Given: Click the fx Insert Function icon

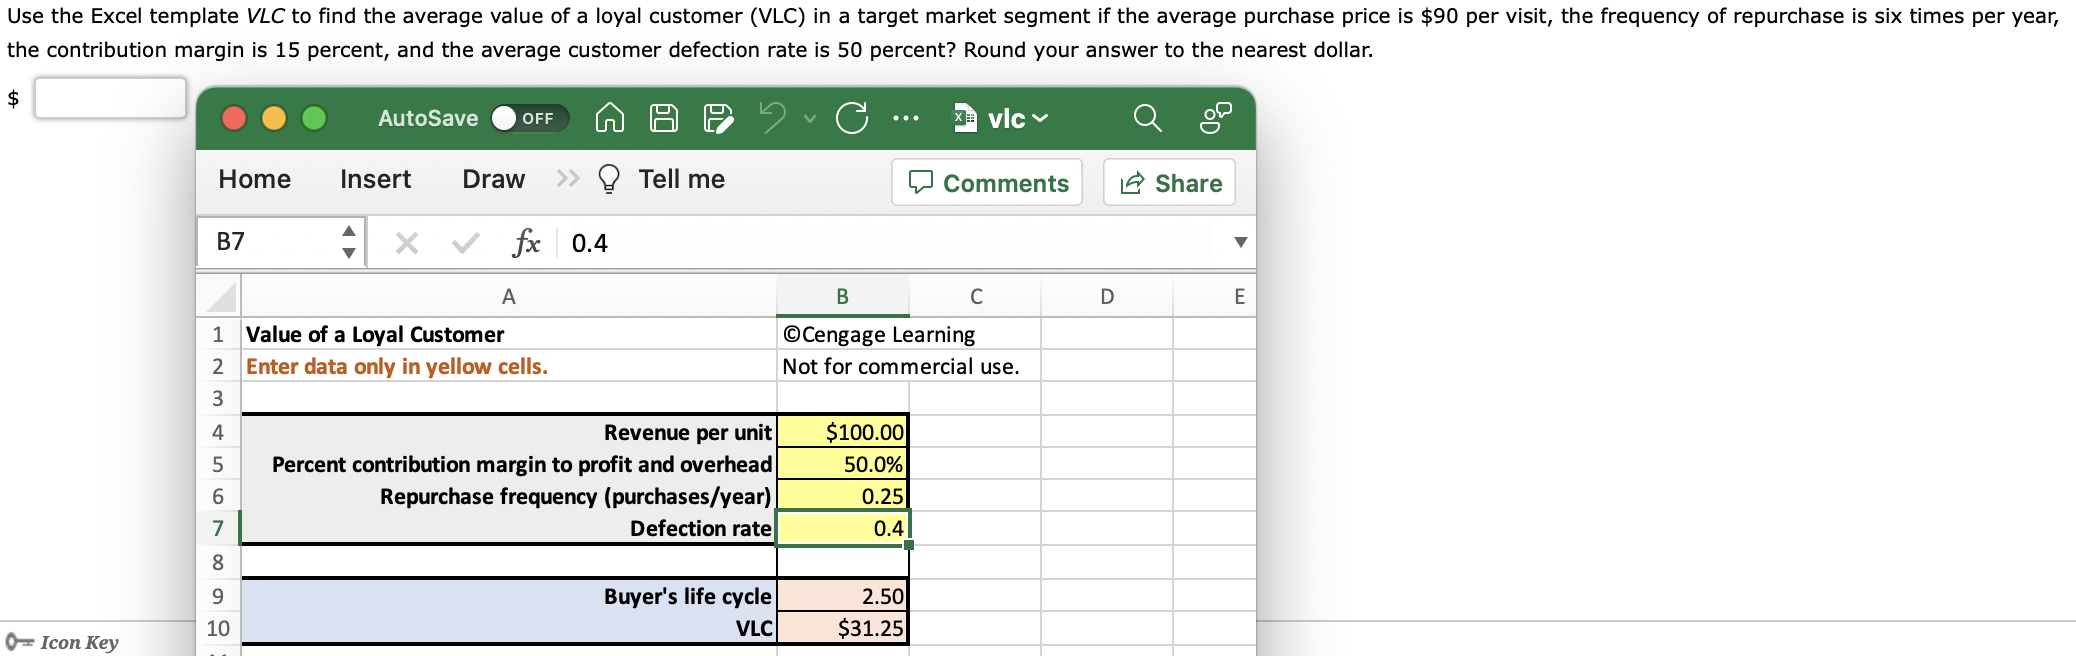Looking at the screenshot, I should (x=526, y=242).
